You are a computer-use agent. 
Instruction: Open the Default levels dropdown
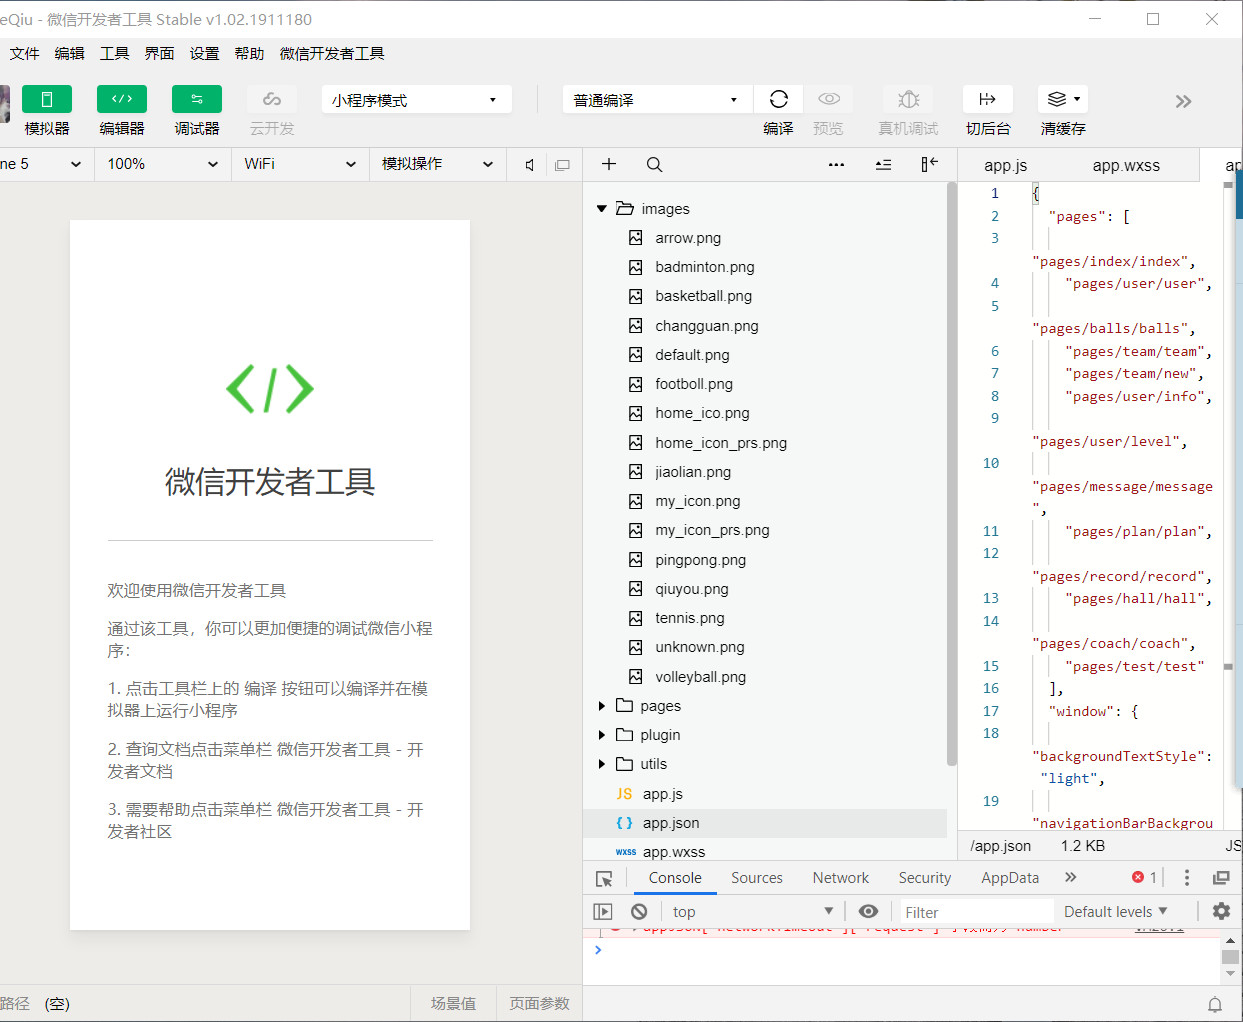1115,912
